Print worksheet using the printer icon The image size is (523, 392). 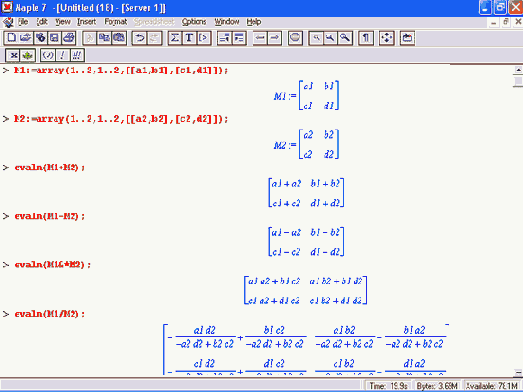coord(69,38)
